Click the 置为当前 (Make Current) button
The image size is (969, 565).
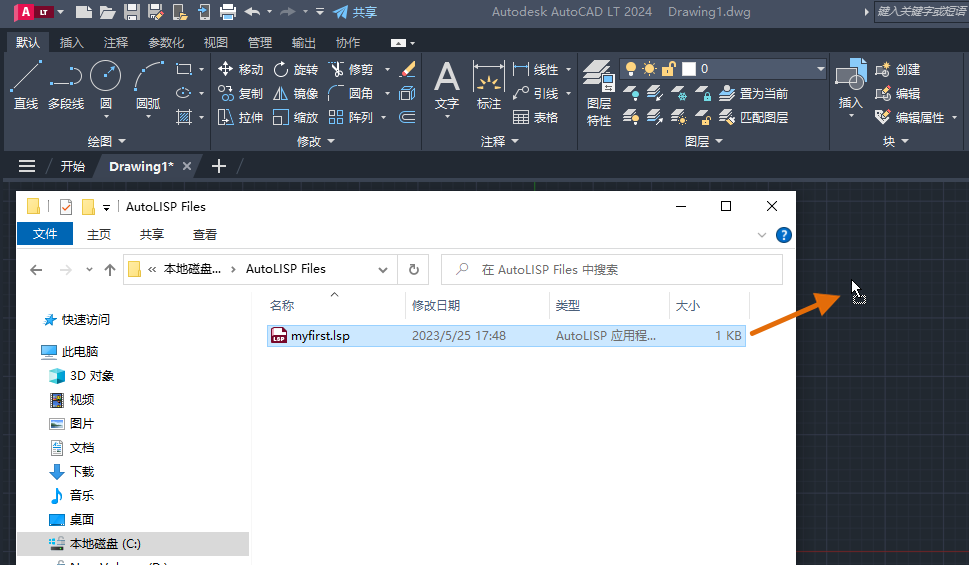pyautogui.click(x=754, y=93)
